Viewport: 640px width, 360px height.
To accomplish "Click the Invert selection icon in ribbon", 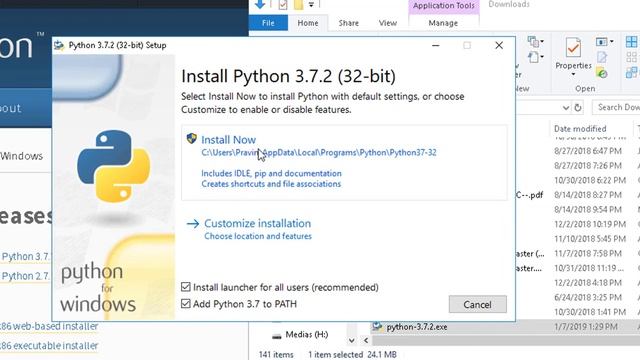I will tap(631, 73).
